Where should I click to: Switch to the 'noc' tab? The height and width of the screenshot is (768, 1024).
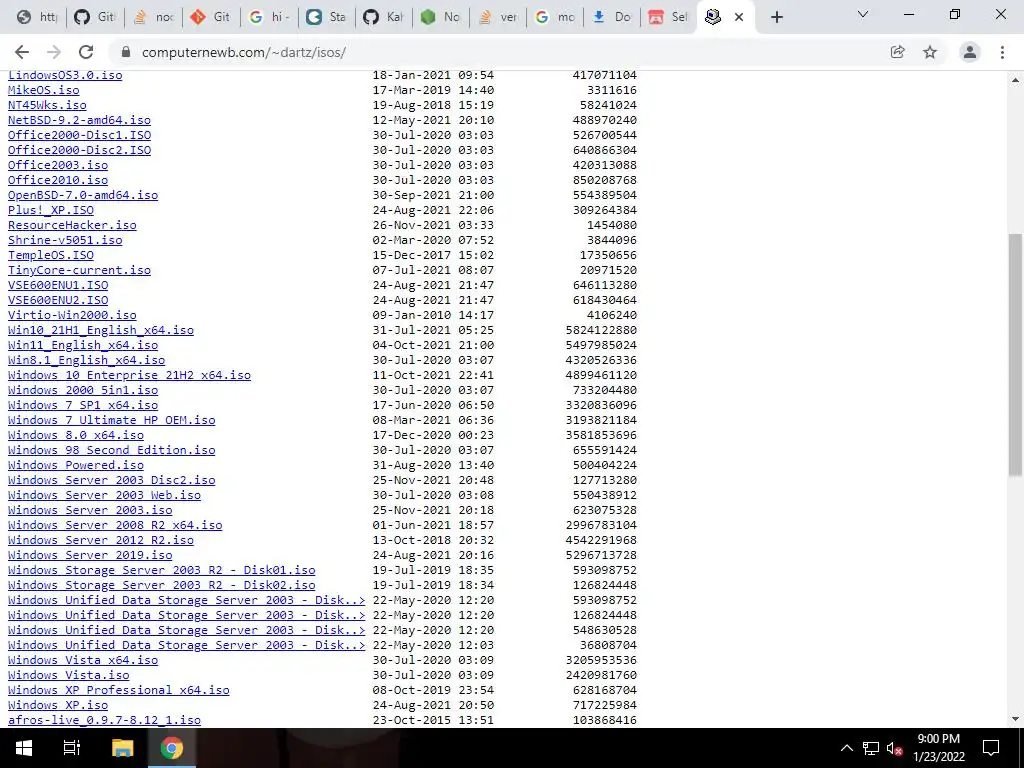coord(153,17)
